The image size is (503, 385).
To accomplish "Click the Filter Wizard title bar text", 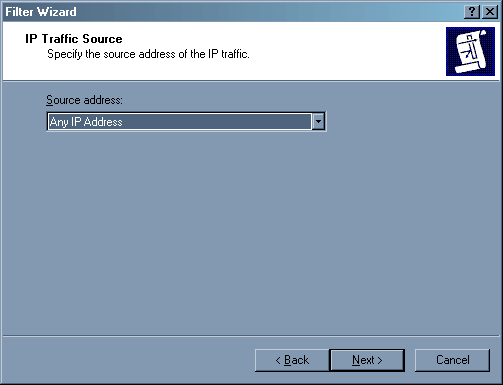I will click(41, 12).
